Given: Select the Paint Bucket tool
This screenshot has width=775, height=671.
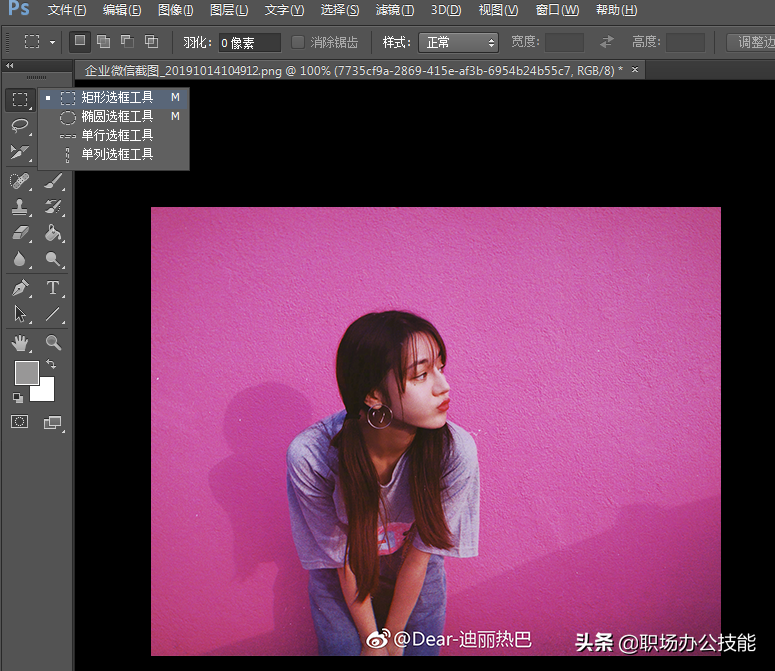Looking at the screenshot, I should pyautogui.click(x=53, y=233).
